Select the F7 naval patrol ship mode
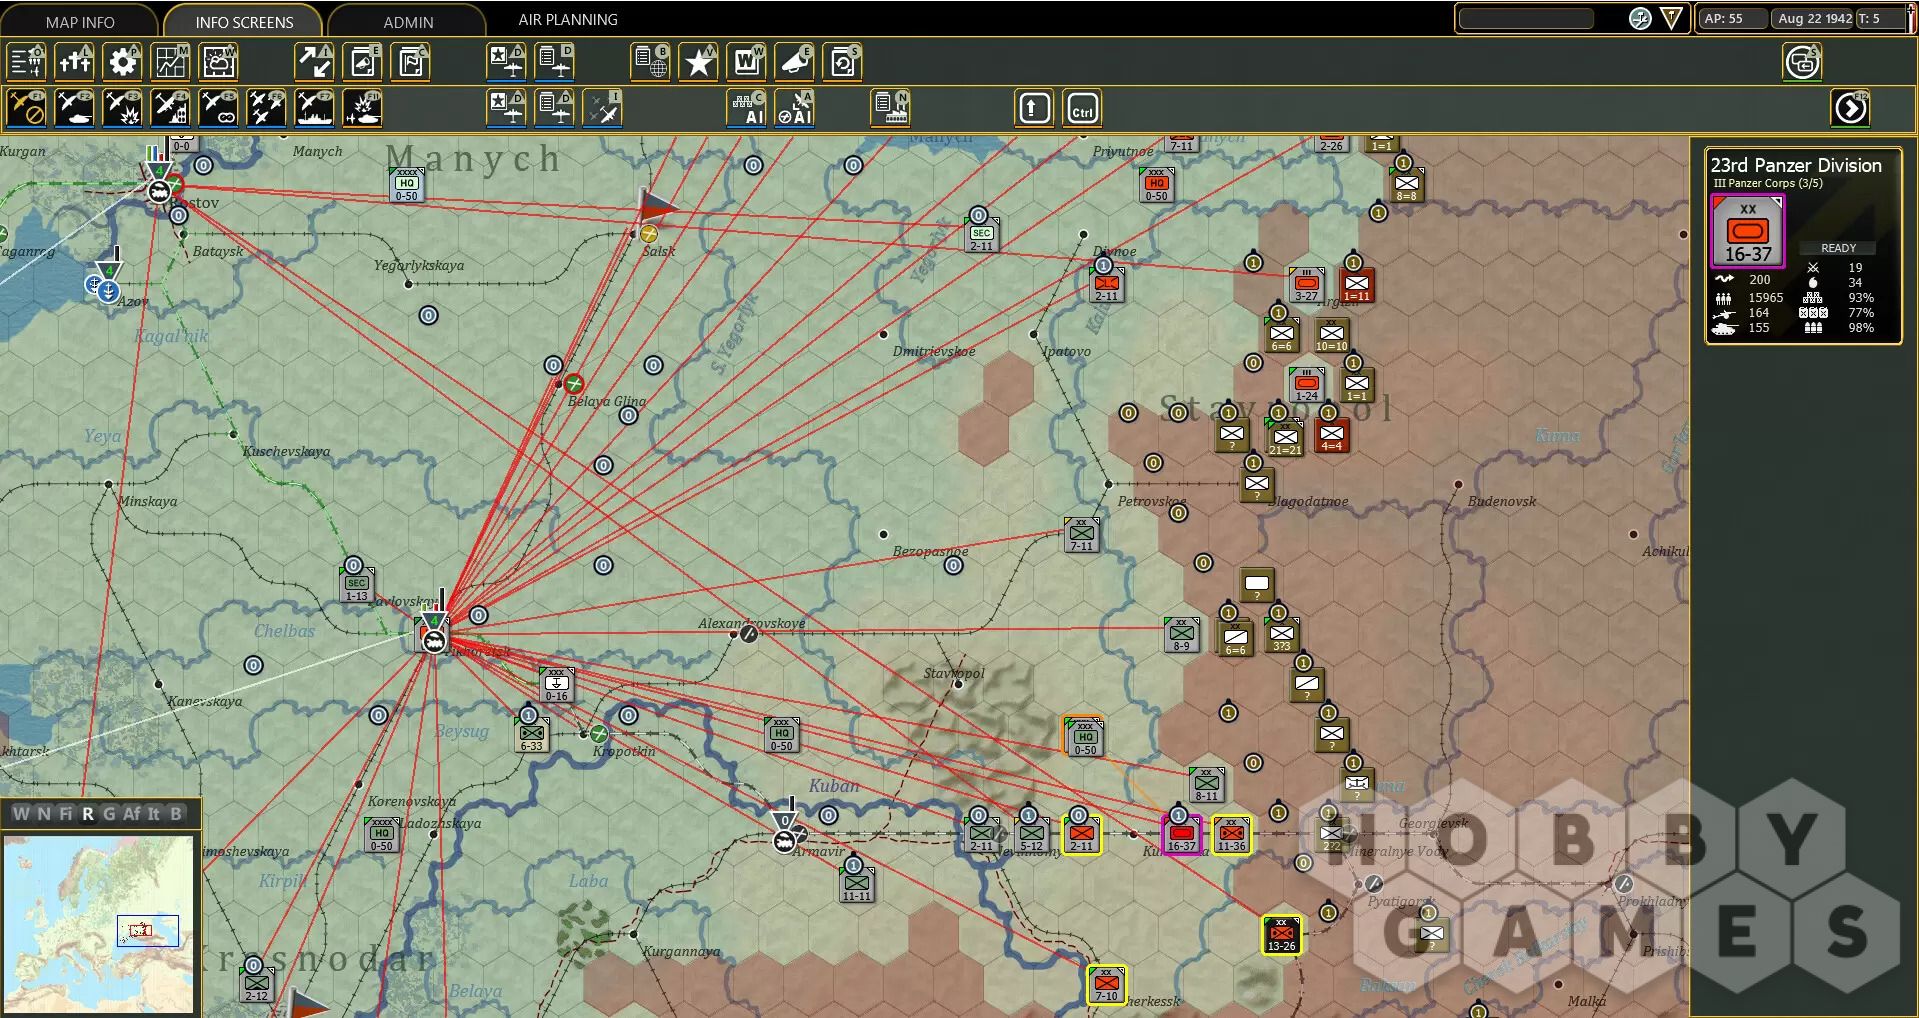Viewport: 1919px width, 1018px height. (x=315, y=108)
